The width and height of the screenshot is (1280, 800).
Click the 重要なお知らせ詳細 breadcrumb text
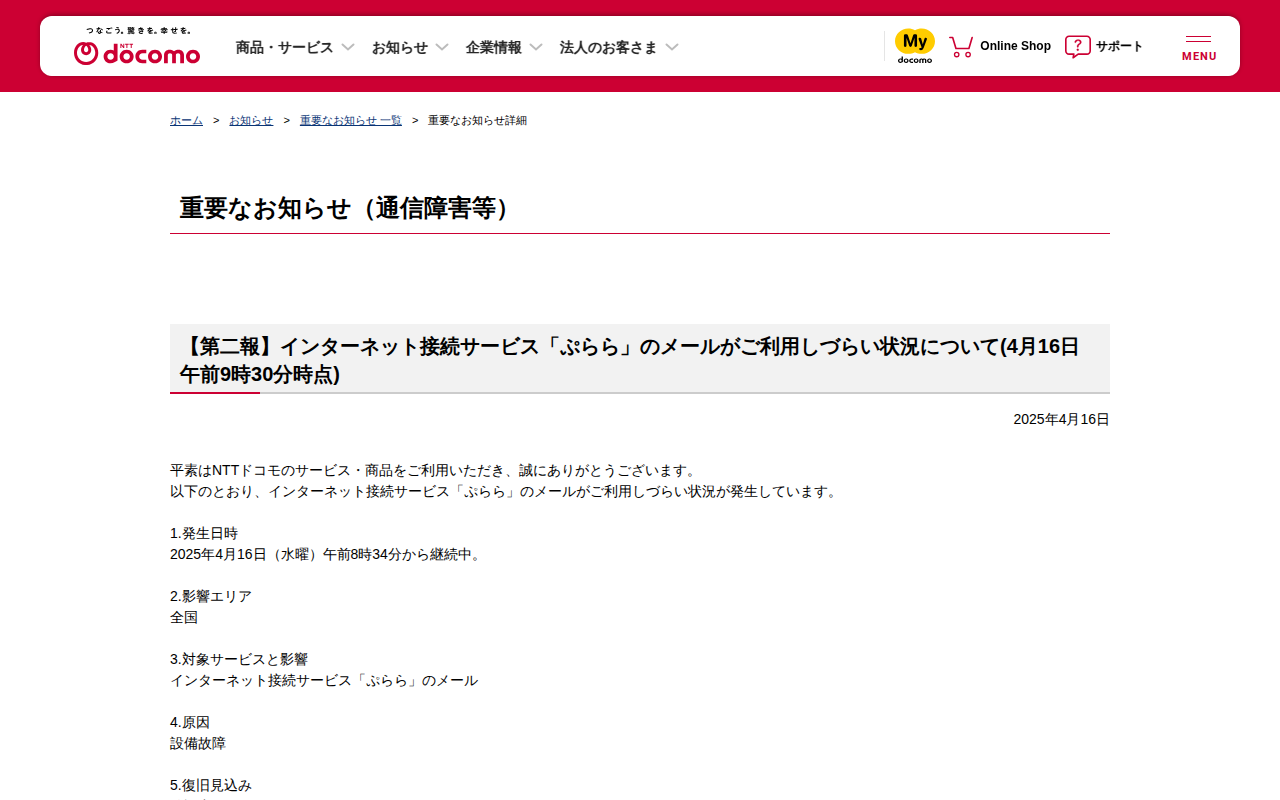pos(477,120)
